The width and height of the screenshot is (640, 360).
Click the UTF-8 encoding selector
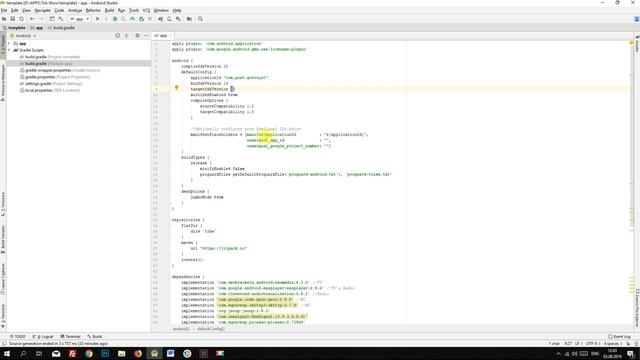tap(593, 344)
